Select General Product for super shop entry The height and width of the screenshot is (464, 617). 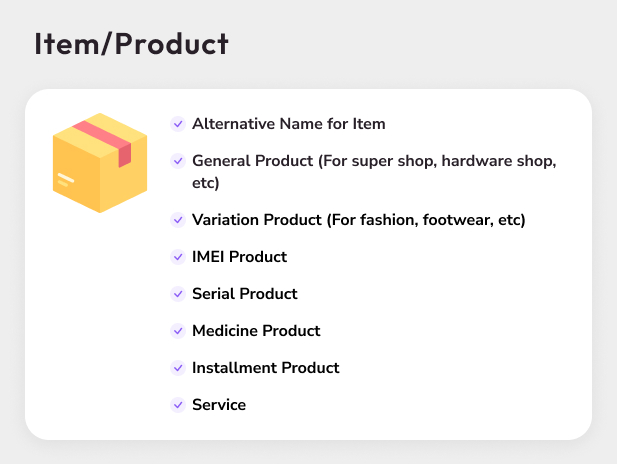pyautogui.click(x=373, y=172)
